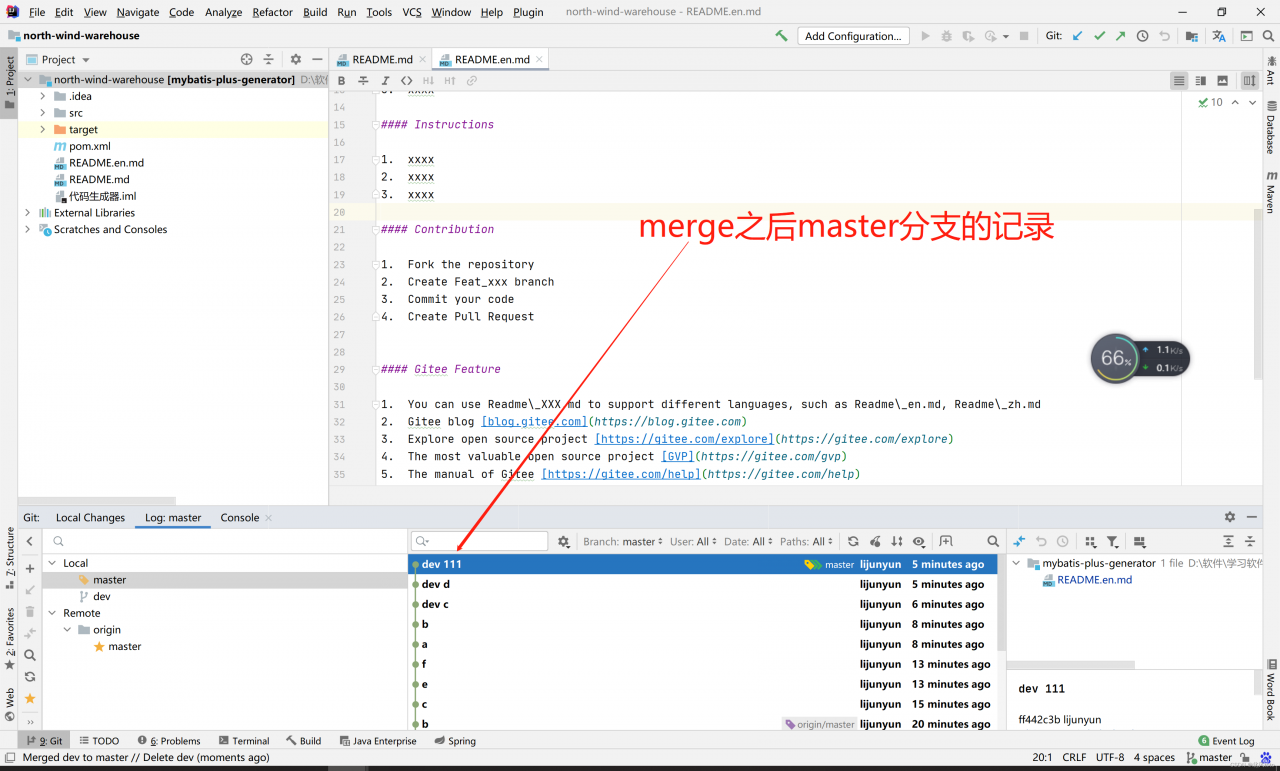Open Git log filter settings gear
1280x771 pixels.
coord(564,541)
